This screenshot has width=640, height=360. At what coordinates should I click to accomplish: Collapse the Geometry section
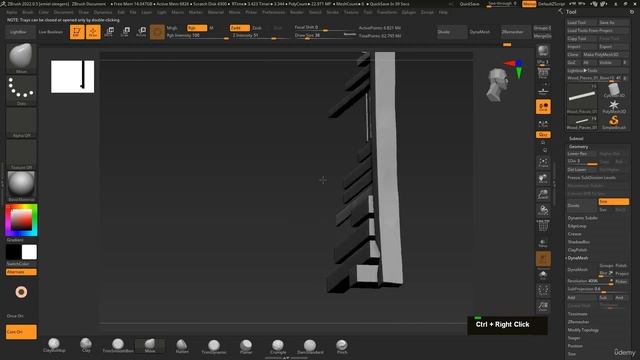578,147
